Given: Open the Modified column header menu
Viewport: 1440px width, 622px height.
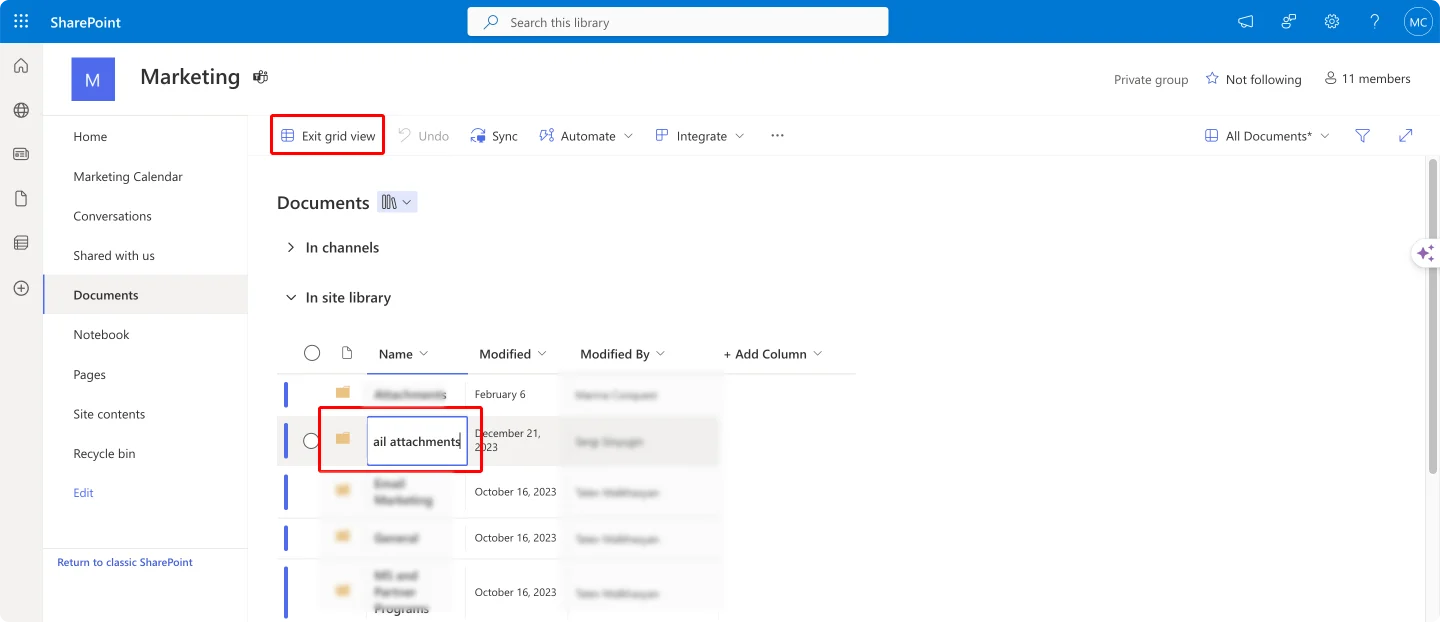Looking at the screenshot, I should click(513, 354).
